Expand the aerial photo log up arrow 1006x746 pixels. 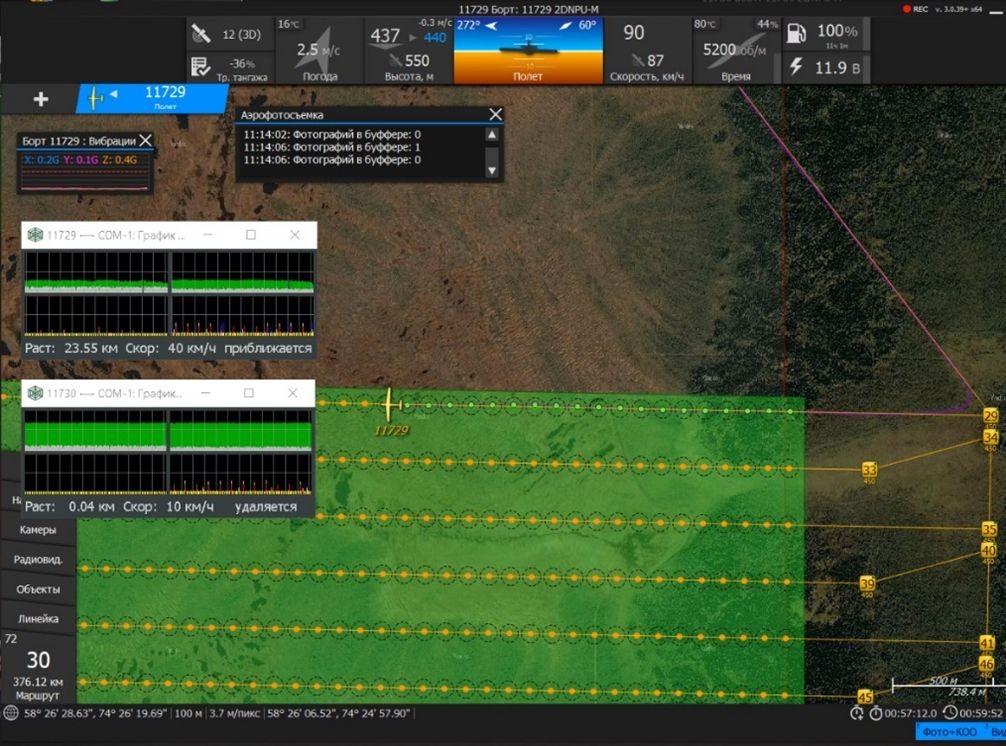coord(492,135)
